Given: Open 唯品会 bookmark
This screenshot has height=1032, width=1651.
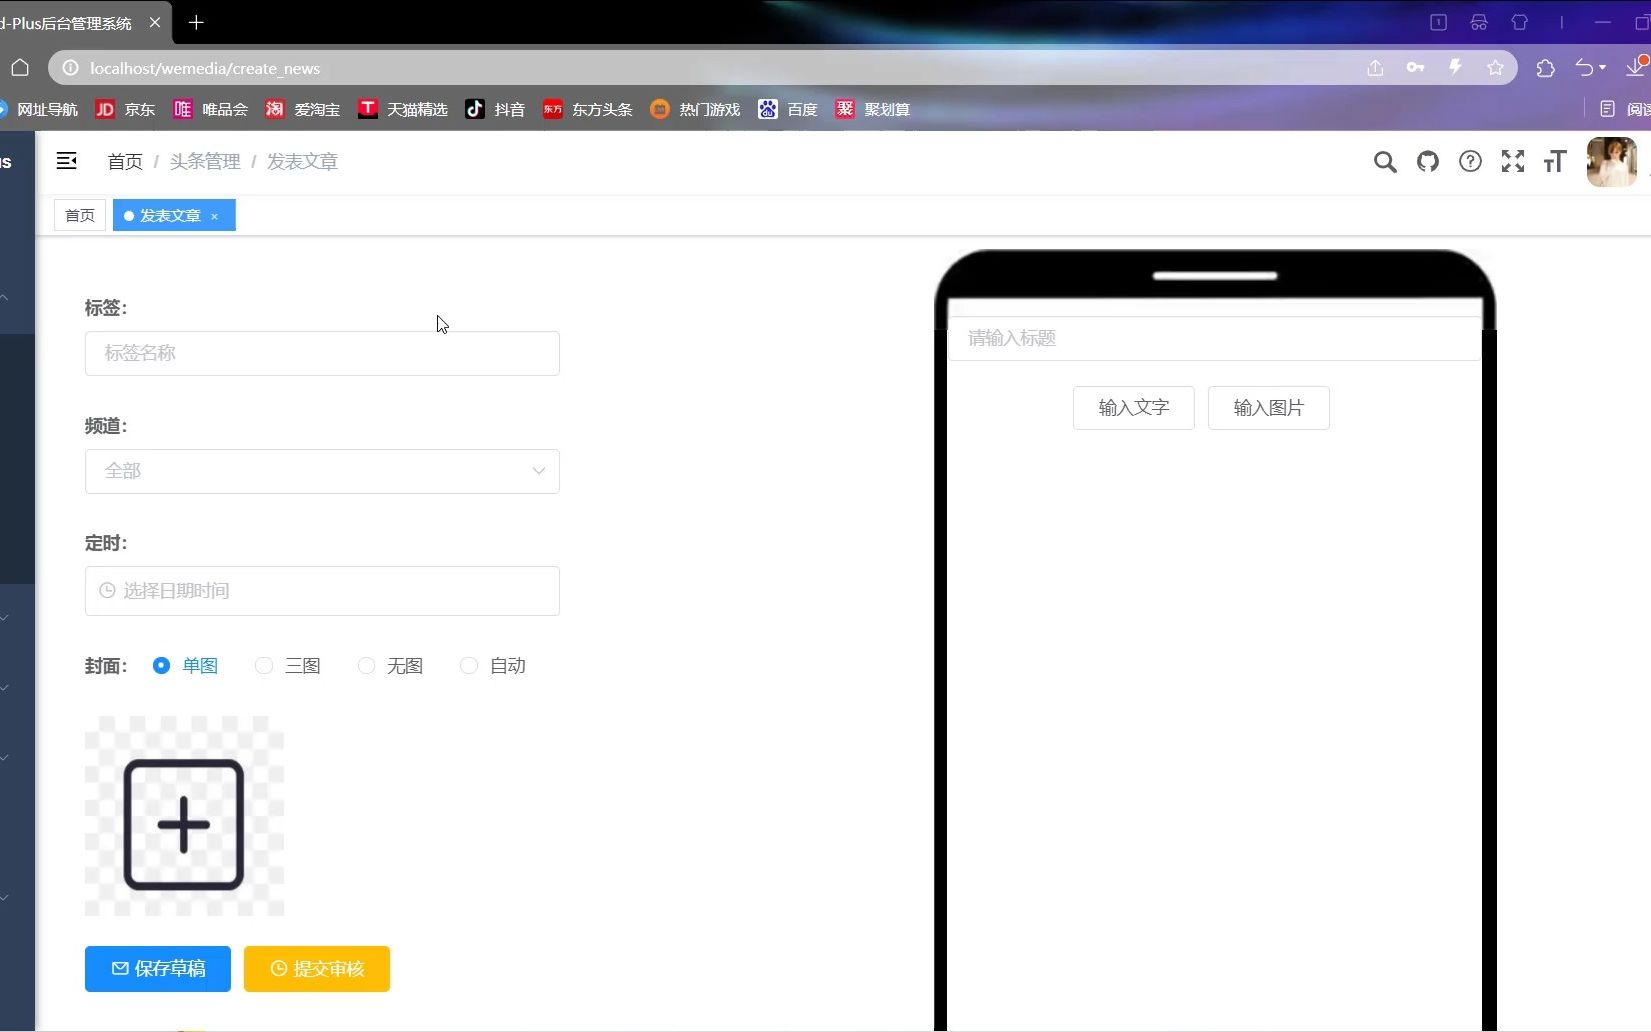Looking at the screenshot, I should click(210, 109).
